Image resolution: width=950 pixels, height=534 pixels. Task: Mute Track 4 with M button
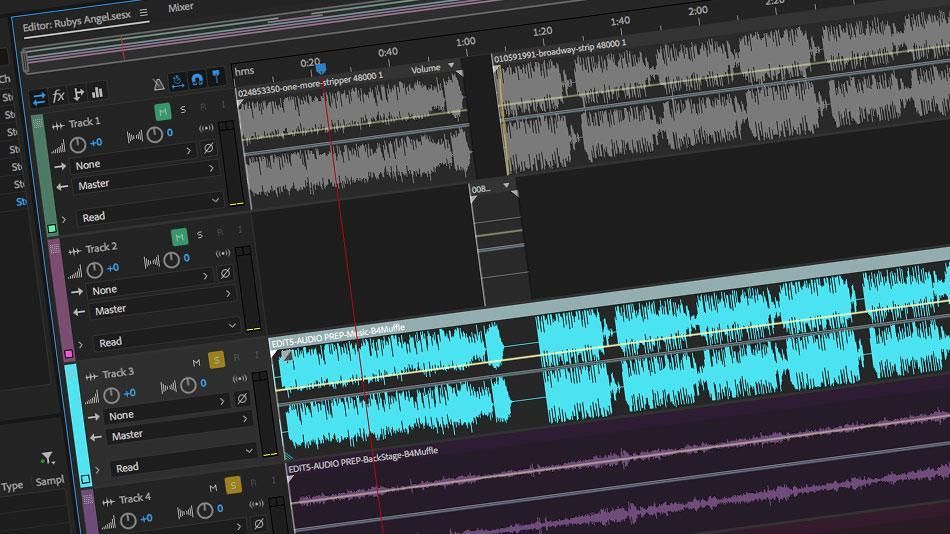coord(213,488)
